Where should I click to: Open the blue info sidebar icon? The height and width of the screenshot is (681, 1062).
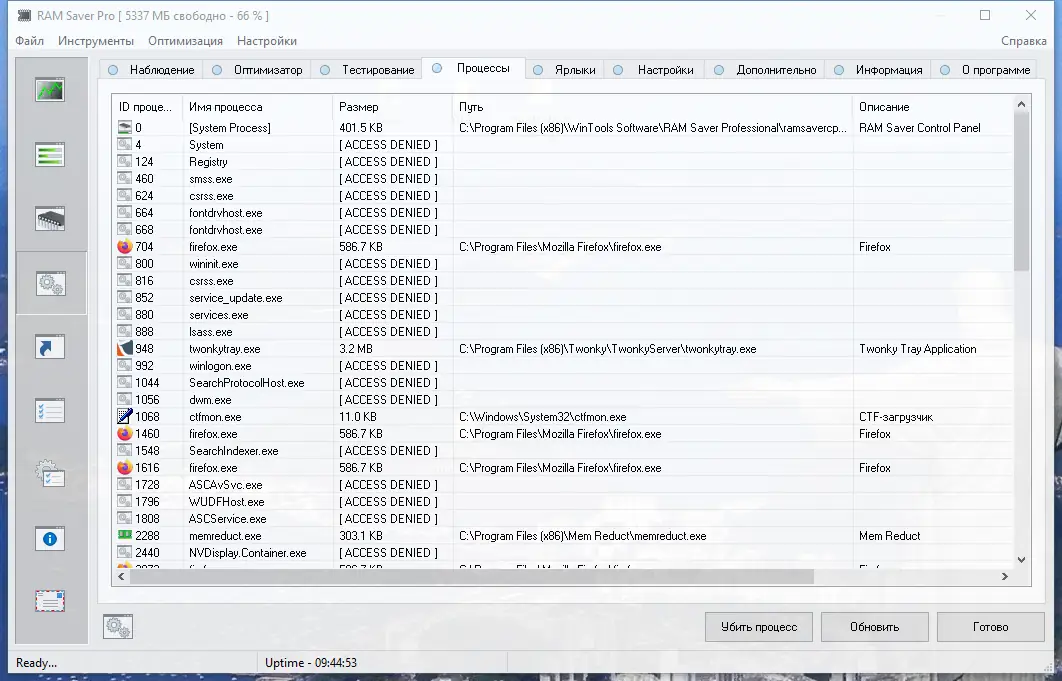[50, 539]
